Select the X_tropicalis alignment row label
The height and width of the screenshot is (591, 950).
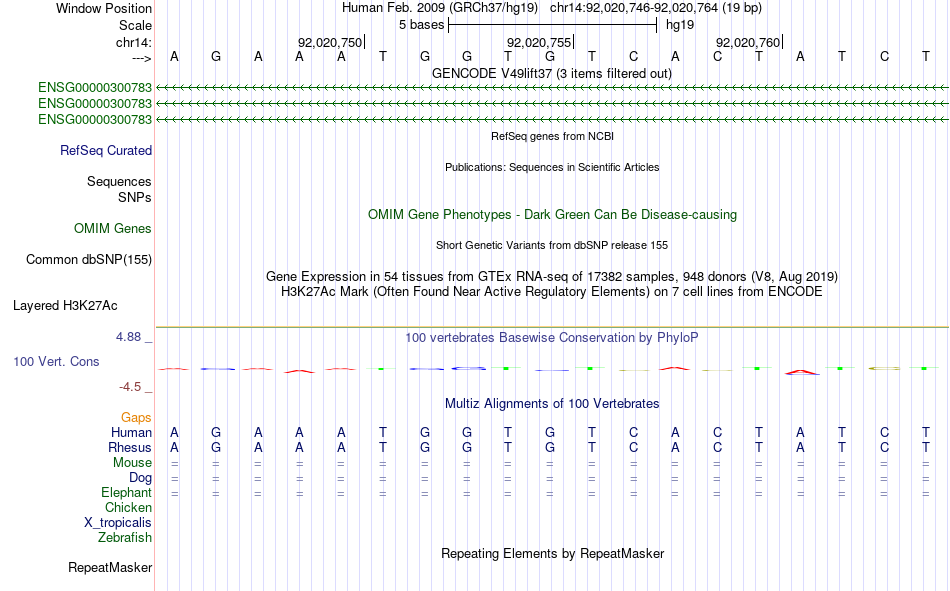tap(118, 523)
